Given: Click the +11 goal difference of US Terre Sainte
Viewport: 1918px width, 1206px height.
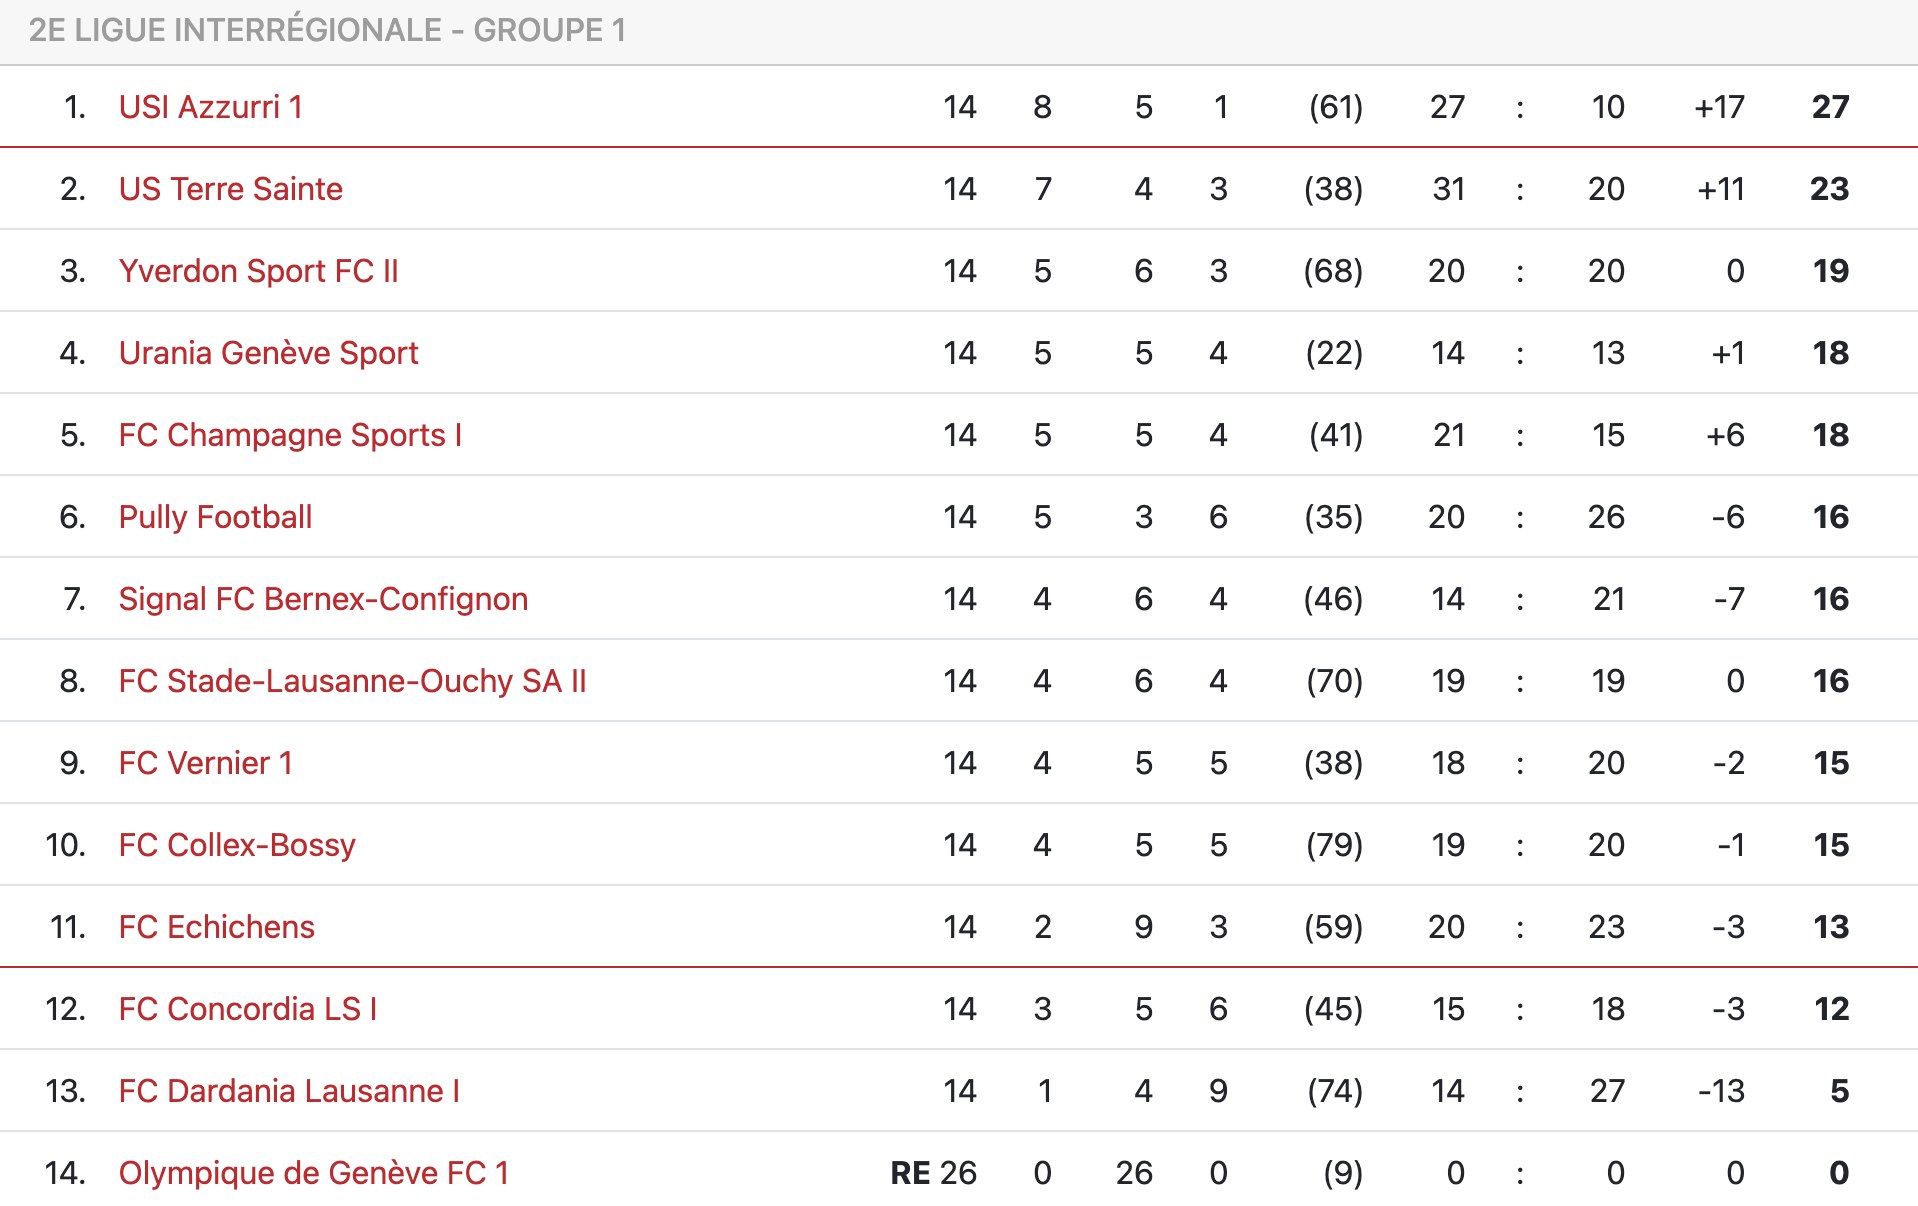Looking at the screenshot, I should pos(1720,189).
